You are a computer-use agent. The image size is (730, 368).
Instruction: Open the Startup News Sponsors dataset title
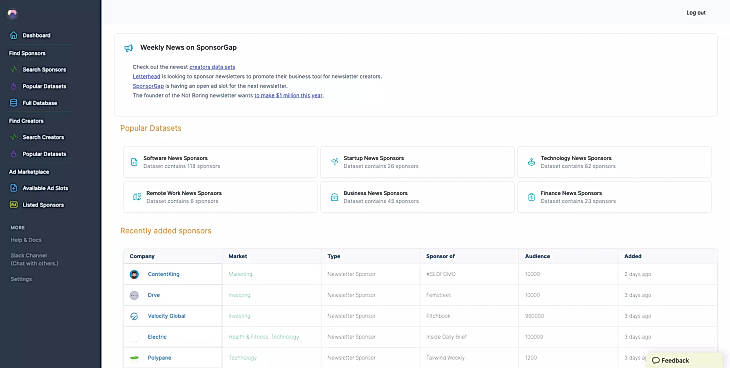pyautogui.click(x=374, y=158)
